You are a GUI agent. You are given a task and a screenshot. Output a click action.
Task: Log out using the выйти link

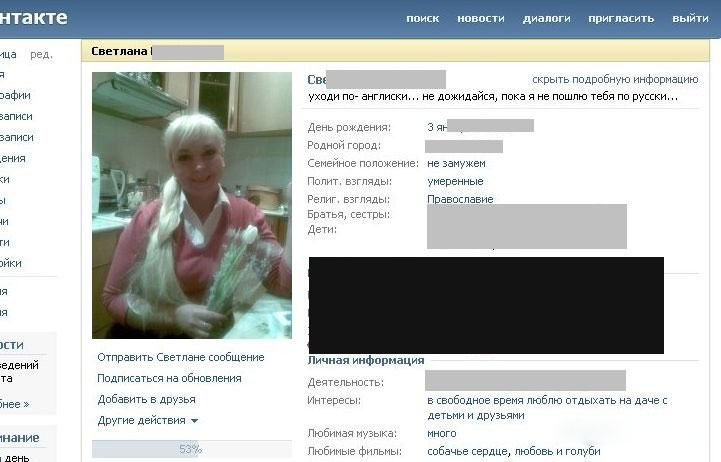click(690, 18)
